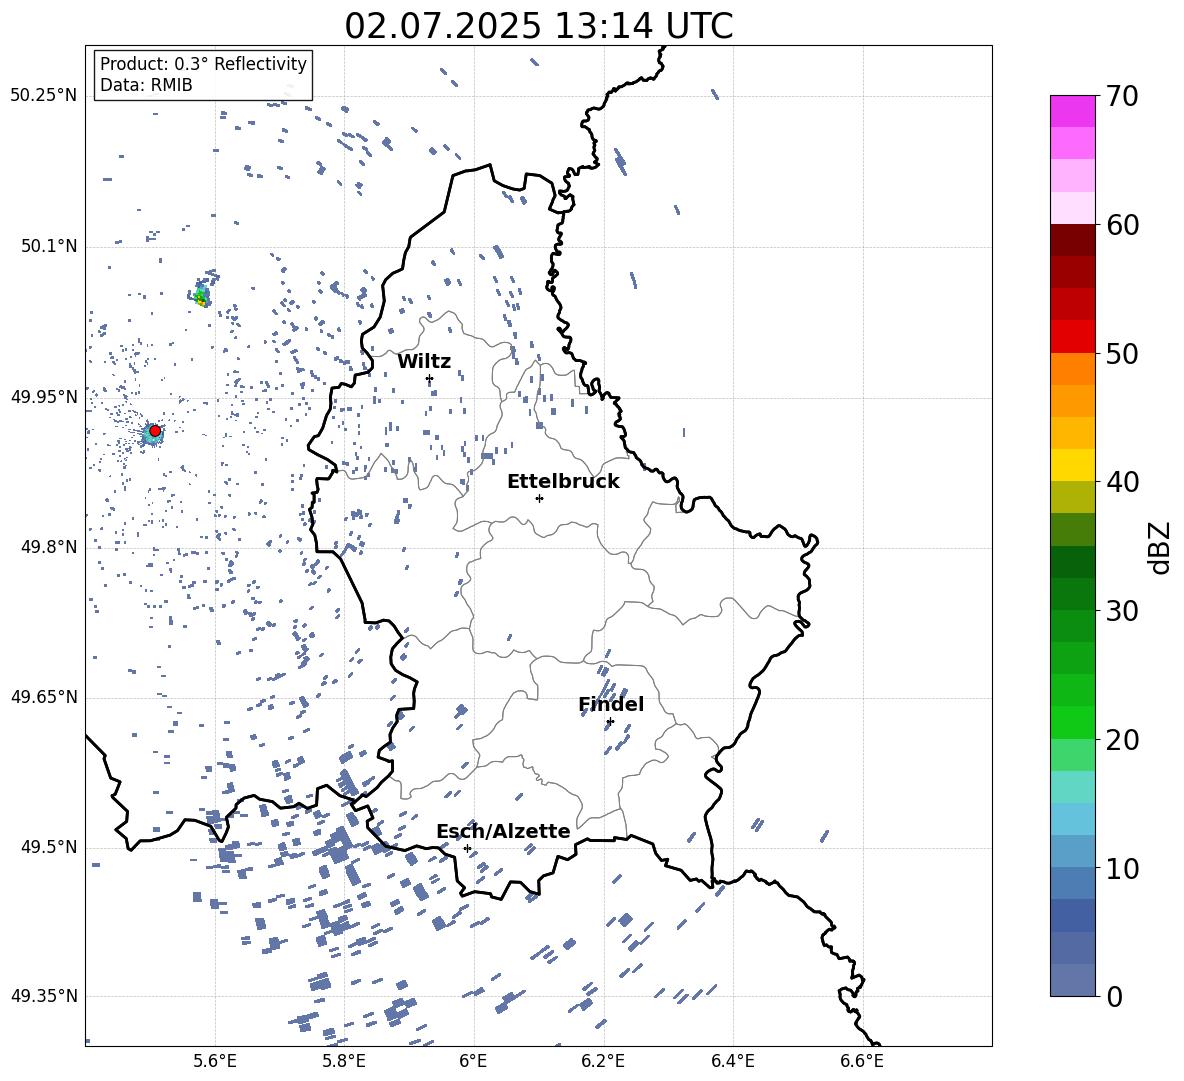Click the bright red colorbar swatch above 50

point(1072,337)
